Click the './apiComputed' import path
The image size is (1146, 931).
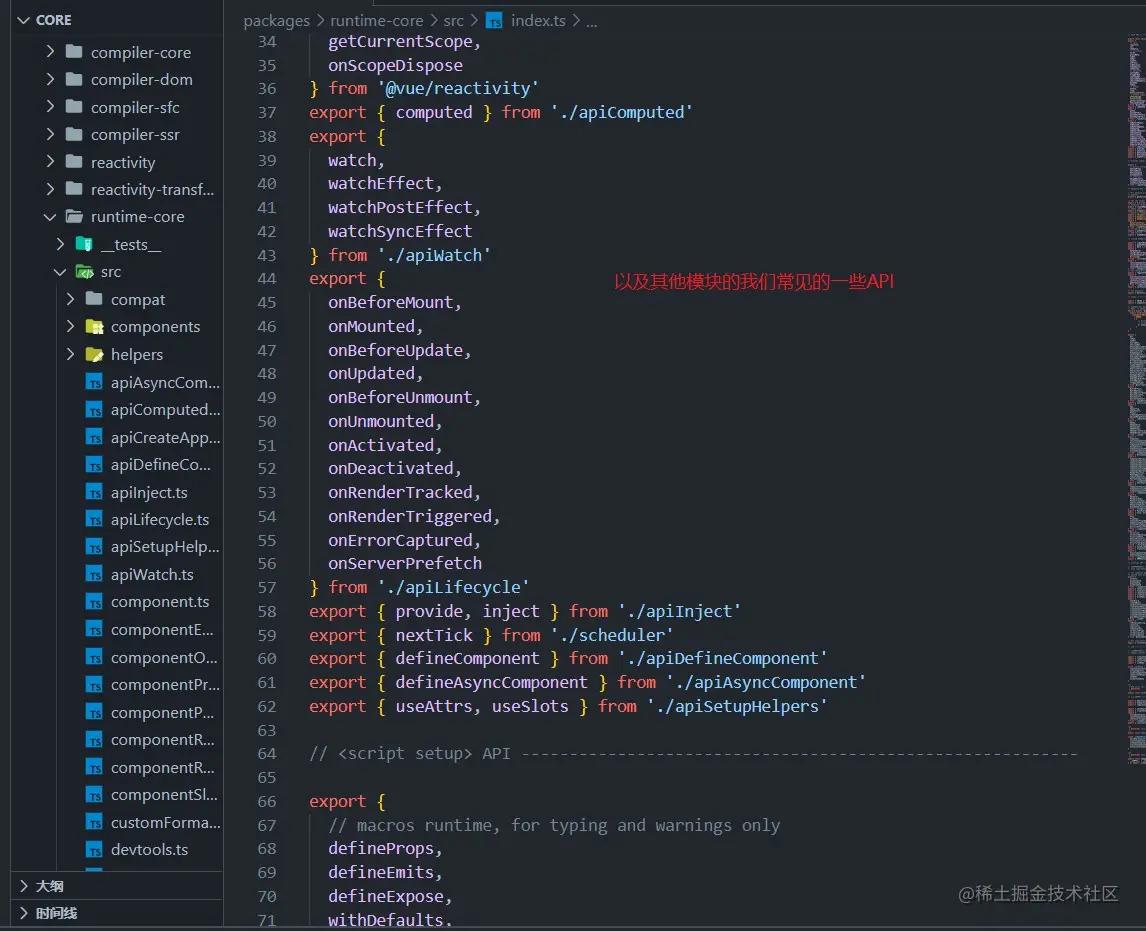(x=621, y=112)
